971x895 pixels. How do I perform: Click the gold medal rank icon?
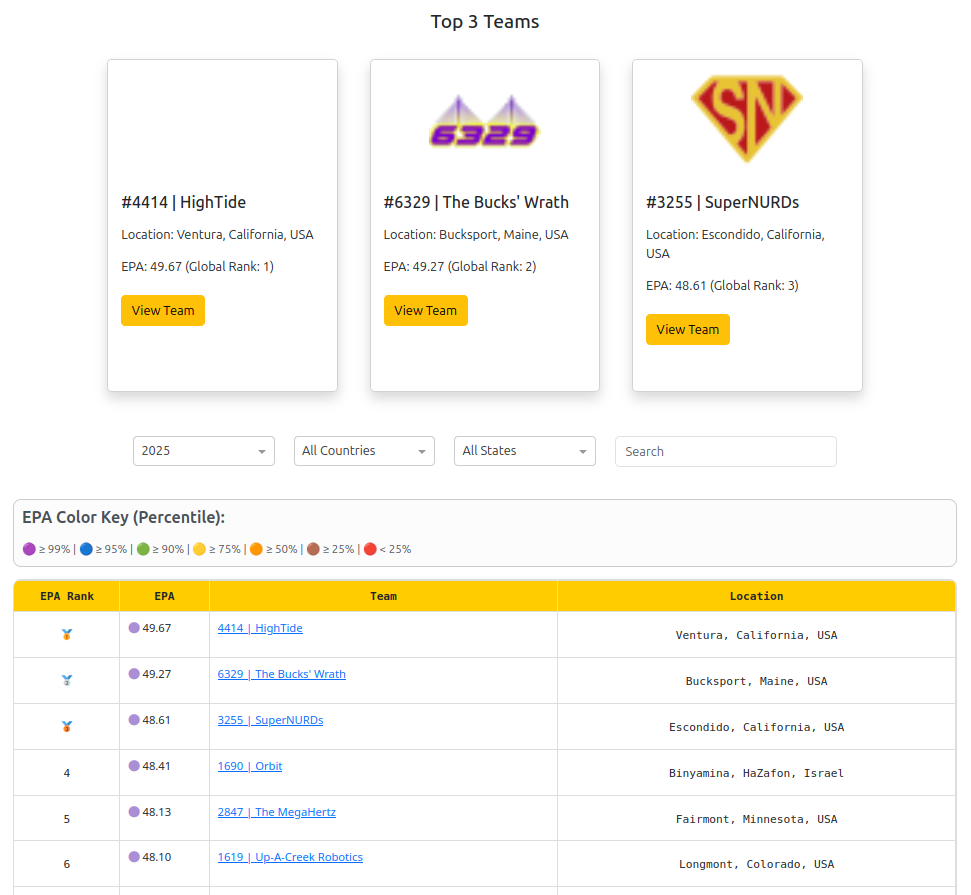tap(67, 634)
